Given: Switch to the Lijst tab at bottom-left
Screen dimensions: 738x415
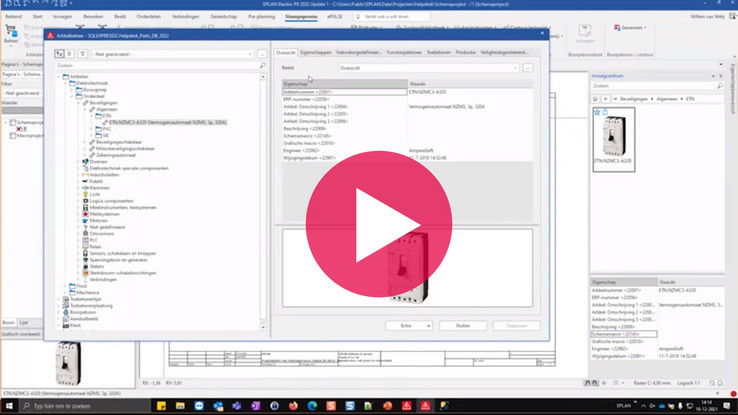Looking at the screenshot, I should tap(24, 323).
